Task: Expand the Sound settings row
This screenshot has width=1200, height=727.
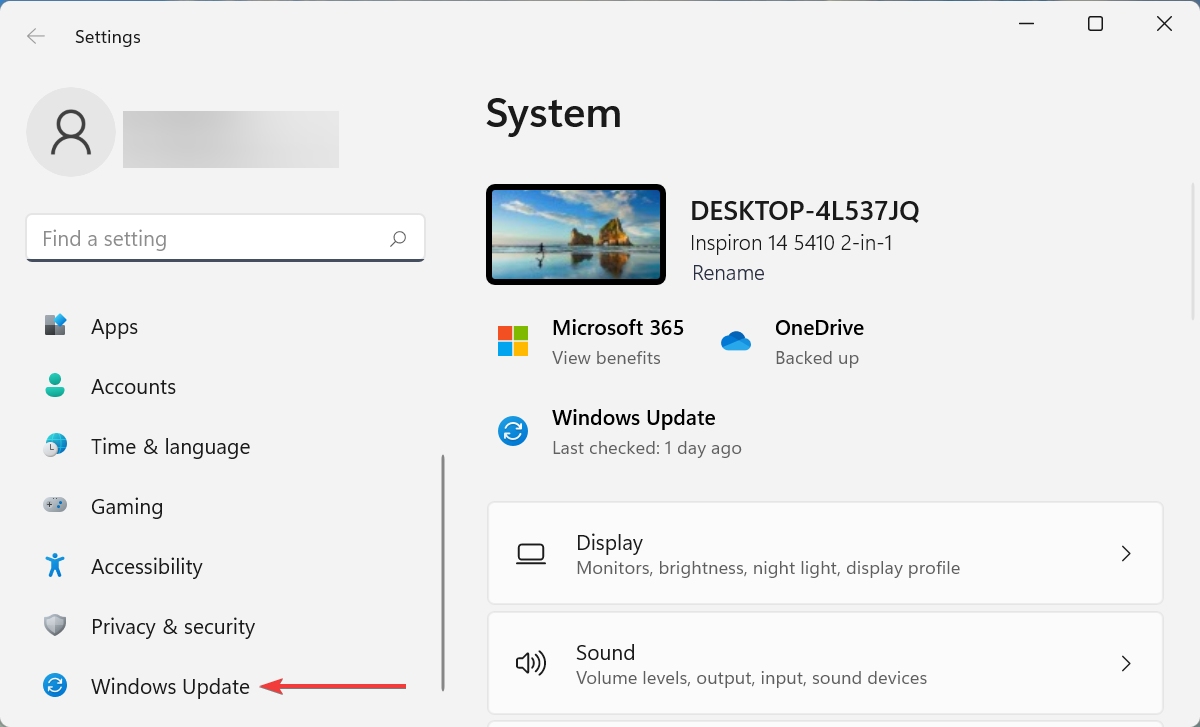Action: 825,663
